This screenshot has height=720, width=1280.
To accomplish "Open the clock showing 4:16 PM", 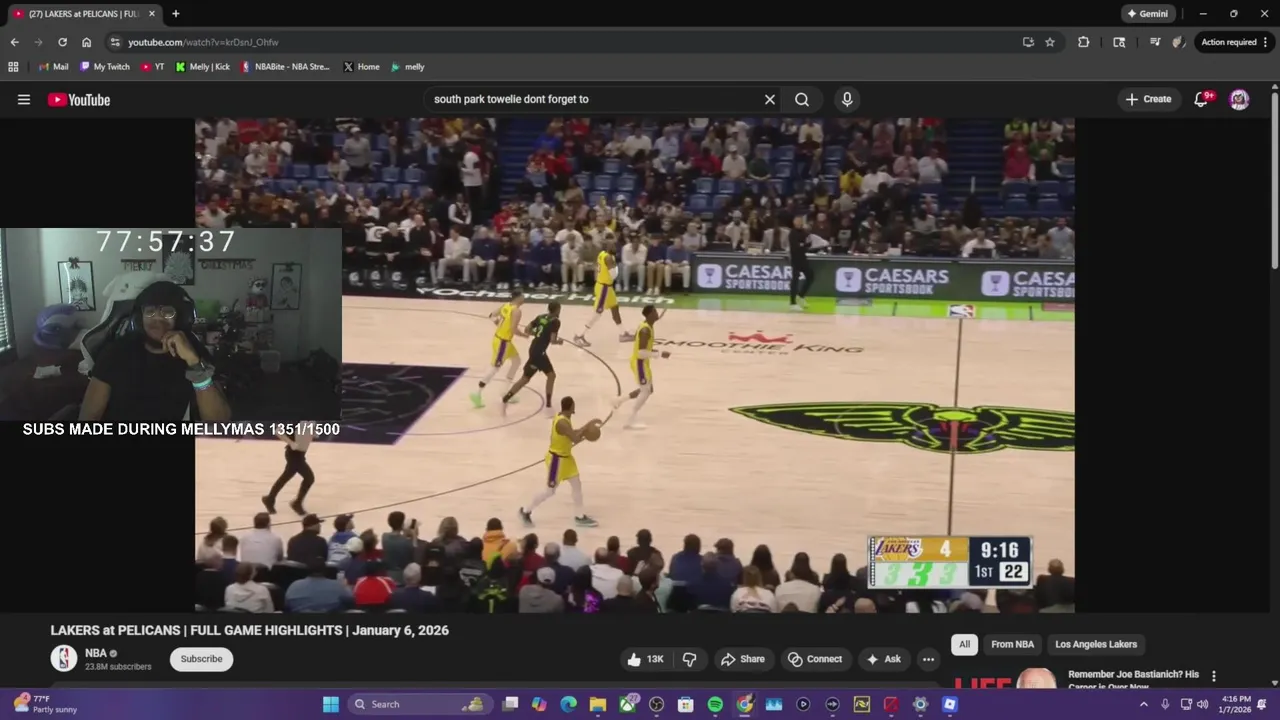I will click(1236, 704).
